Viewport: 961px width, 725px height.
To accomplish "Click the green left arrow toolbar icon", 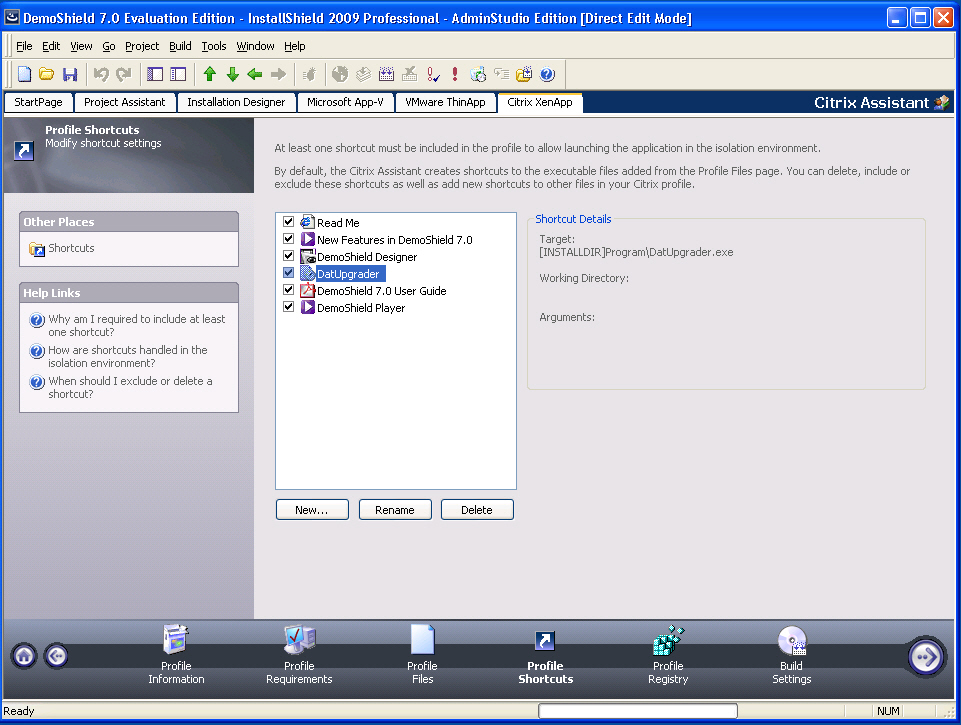I will pos(255,74).
